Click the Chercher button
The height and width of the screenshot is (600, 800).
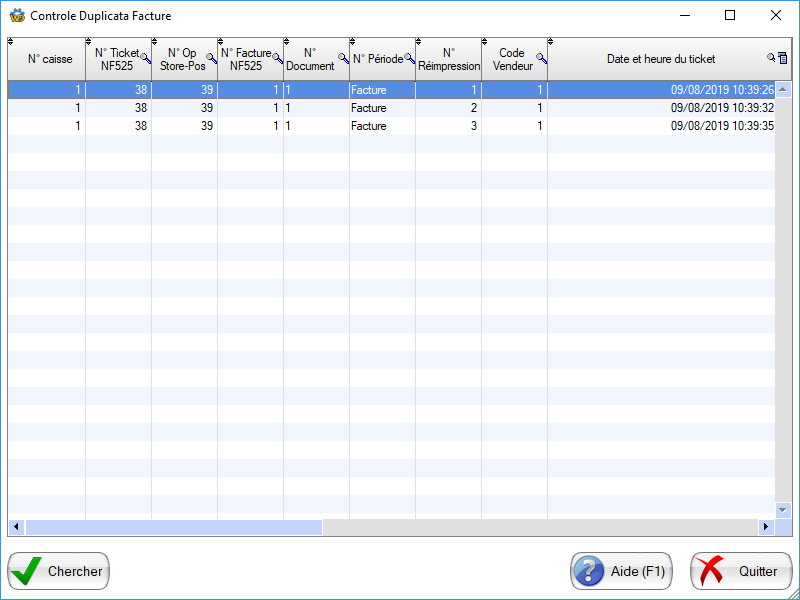[59, 571]
